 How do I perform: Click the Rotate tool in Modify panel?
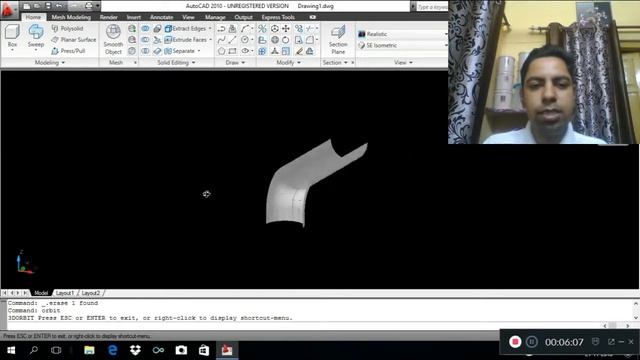(286, 40)
